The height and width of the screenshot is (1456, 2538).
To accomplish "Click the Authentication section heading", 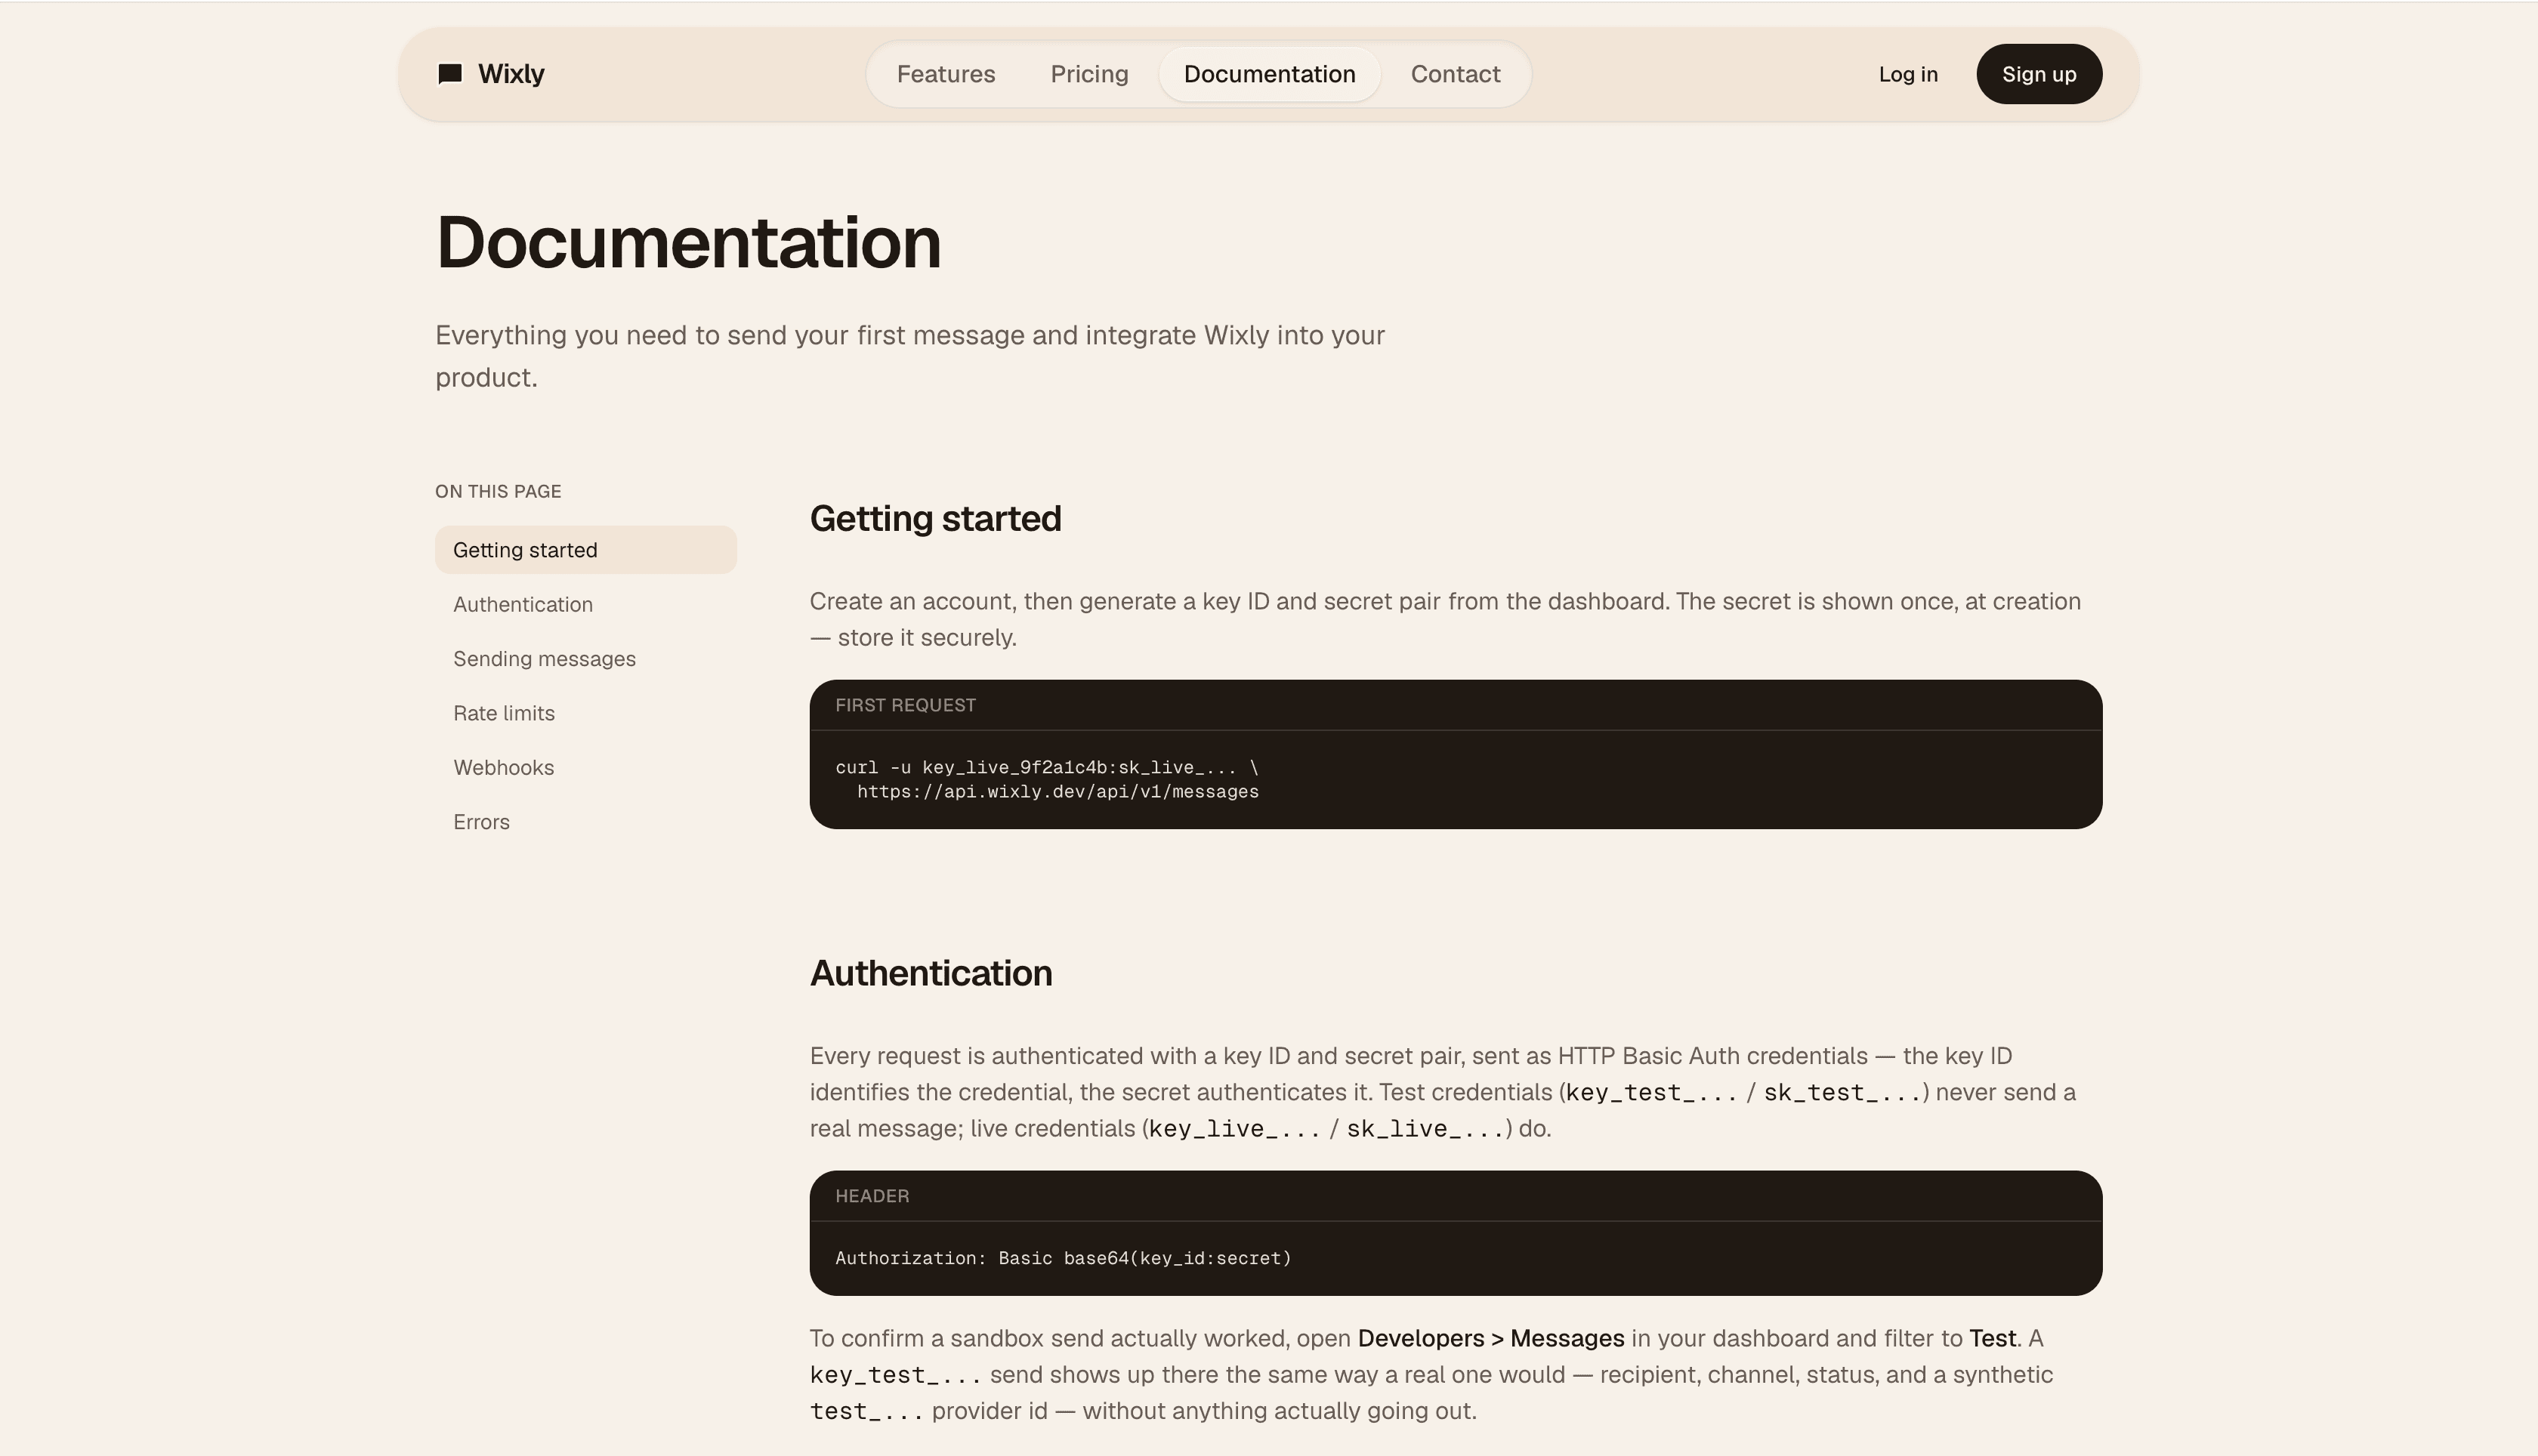I will 931,973.
